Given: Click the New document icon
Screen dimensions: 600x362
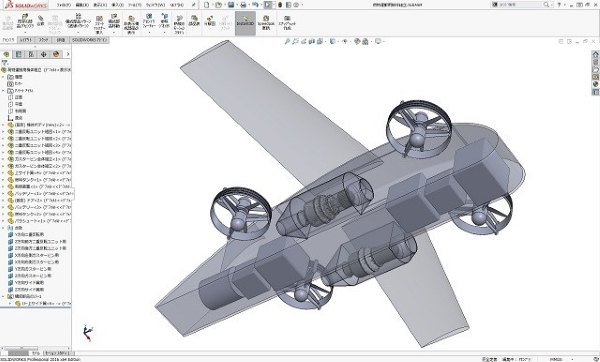Looking at the screenshot, I should (207, 5).
